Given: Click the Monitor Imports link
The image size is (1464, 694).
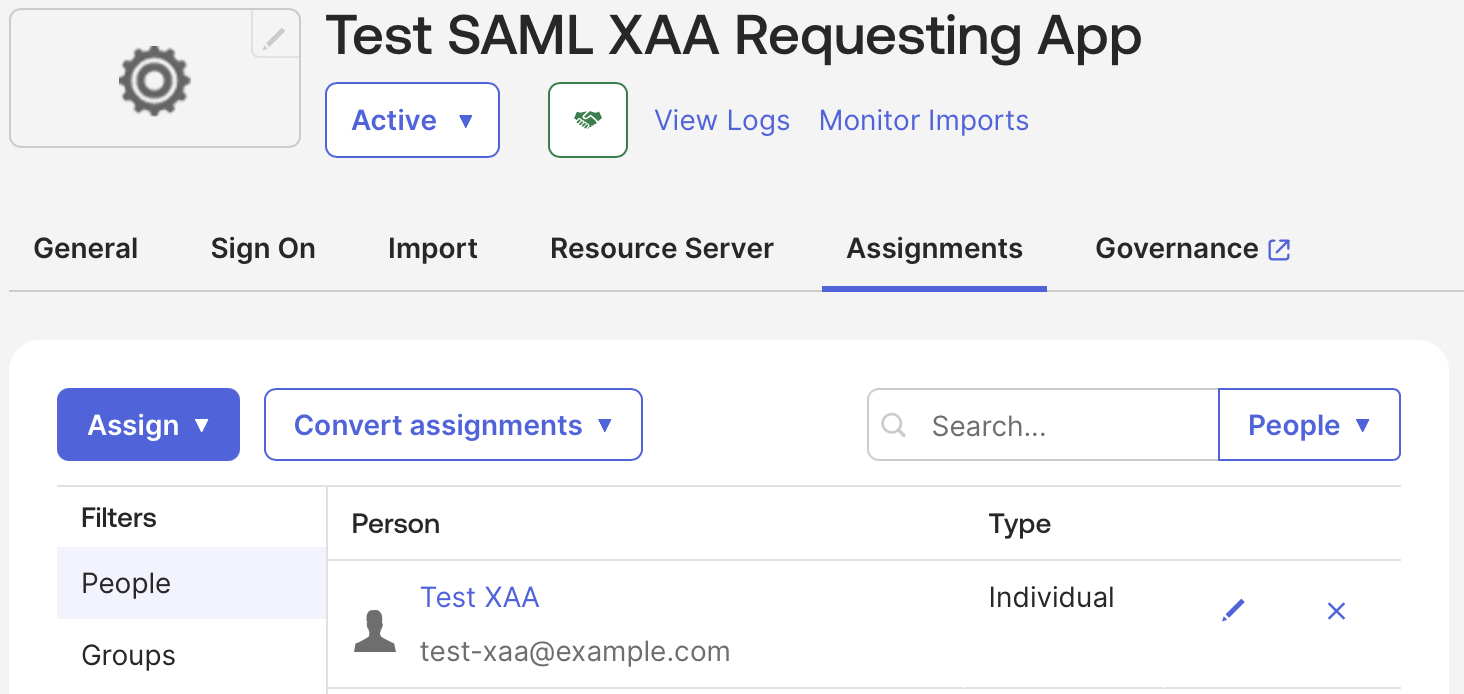Looking at the screenshot, I should click(924, 120).
